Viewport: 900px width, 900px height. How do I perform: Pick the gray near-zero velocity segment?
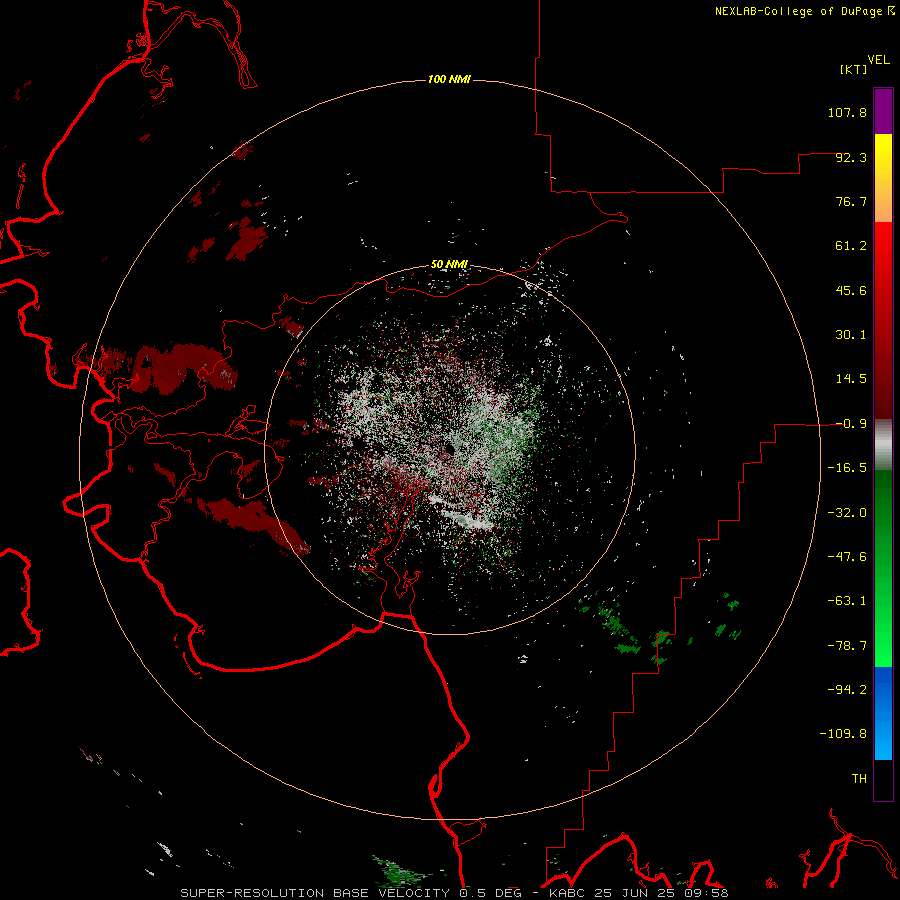coord(883,445)
